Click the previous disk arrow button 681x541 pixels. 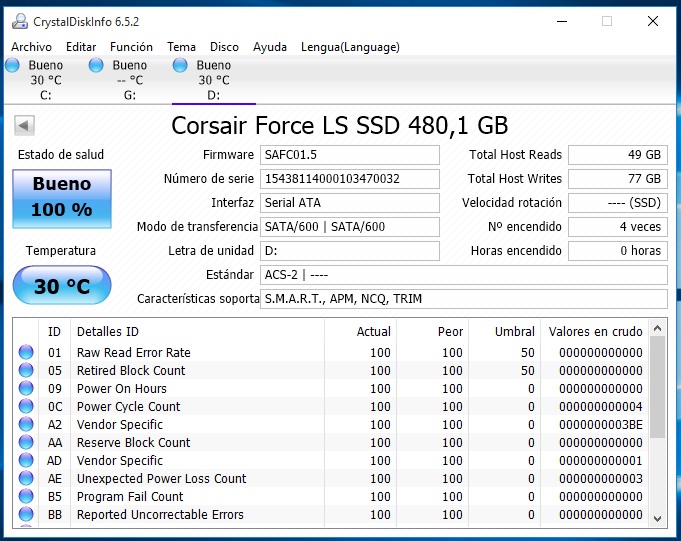point(25,125)
